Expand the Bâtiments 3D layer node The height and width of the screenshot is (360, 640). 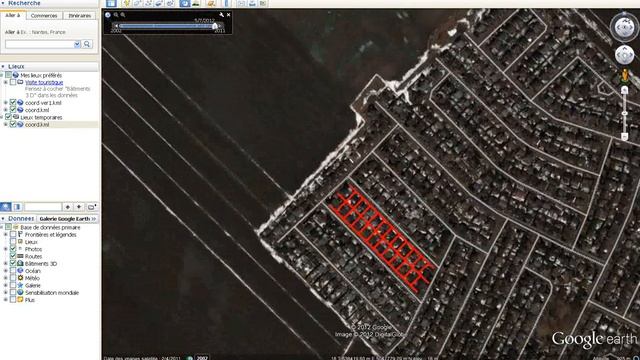coord(6,264)
